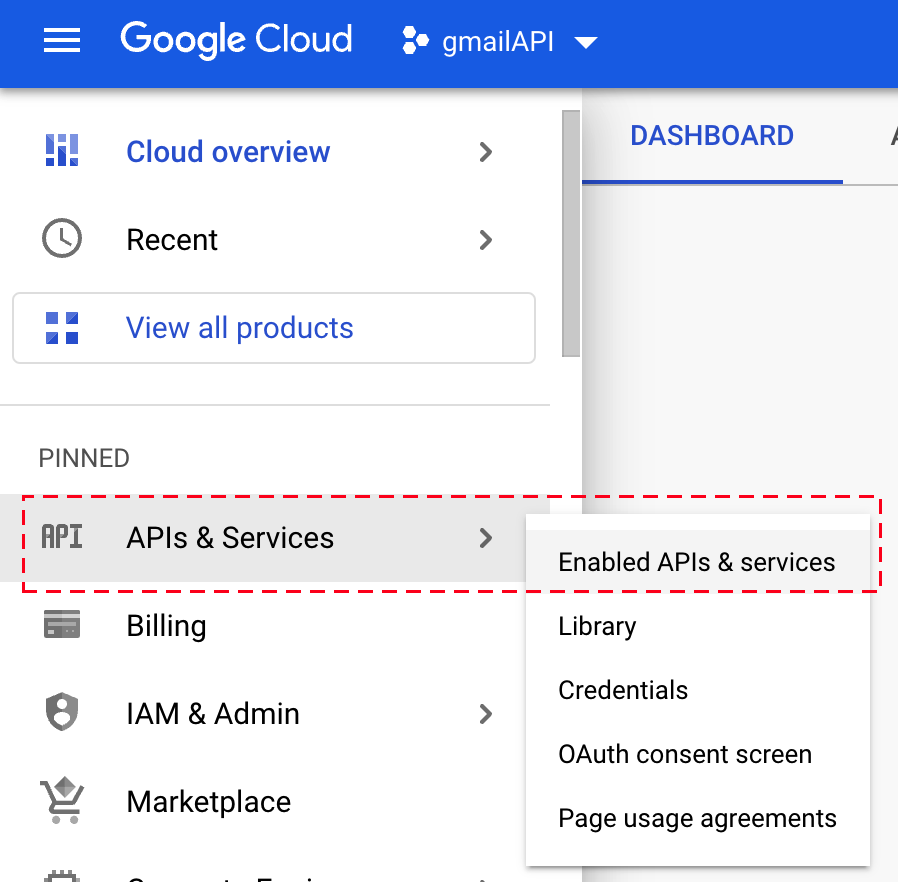This screenshot has width=898, height=882.
Task: Expand the IAM & Admin submenu chevron
Action: coord(486,714)
